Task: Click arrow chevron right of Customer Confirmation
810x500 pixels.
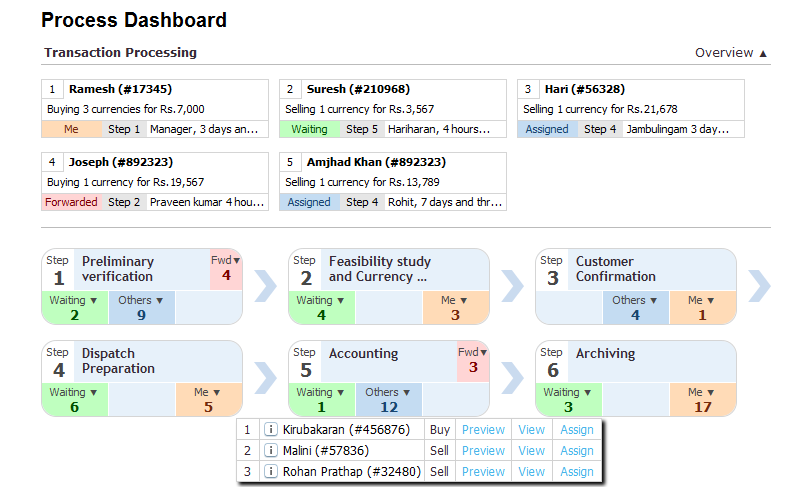Action: [x=759, y=286]
